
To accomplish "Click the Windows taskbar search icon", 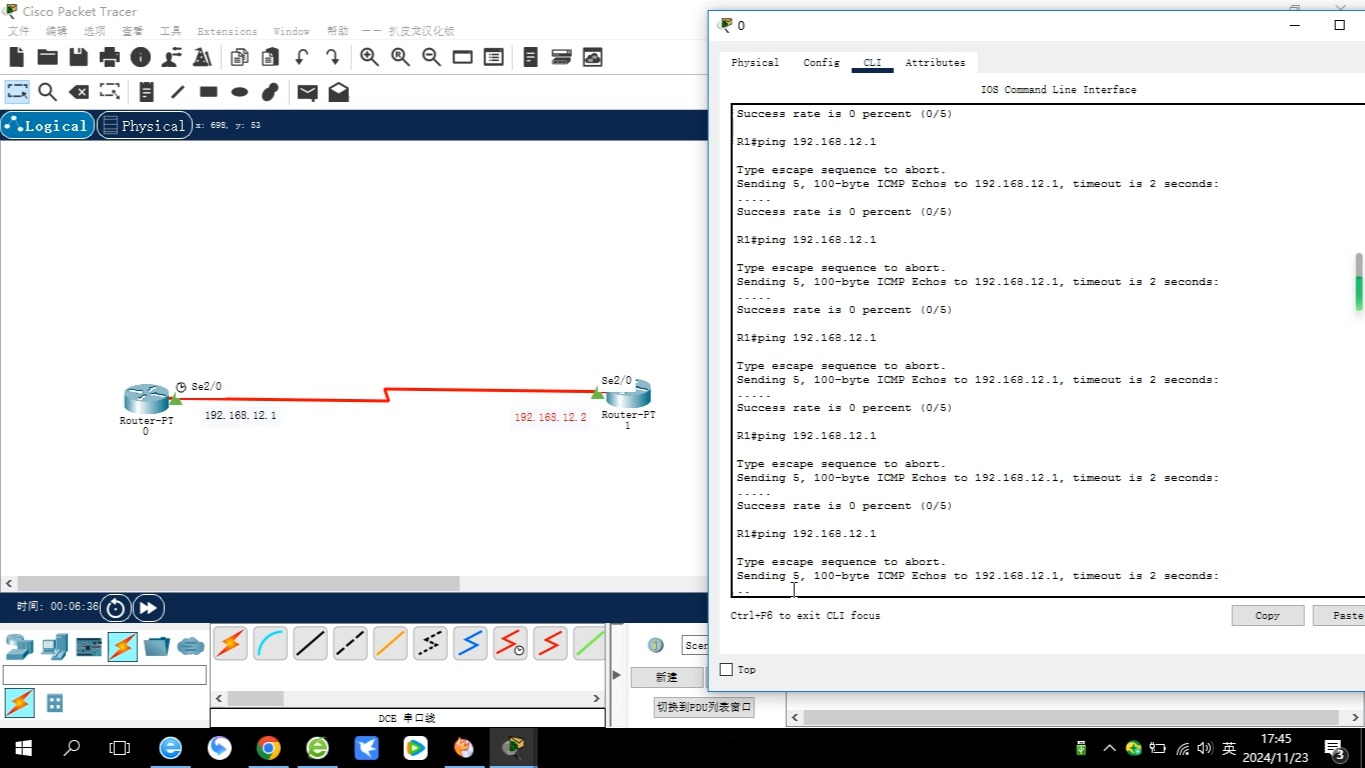I will click(72, 747).
